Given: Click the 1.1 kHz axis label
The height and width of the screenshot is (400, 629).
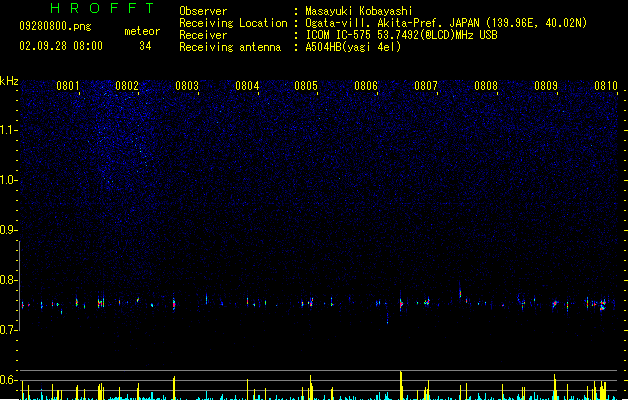Looking at the screenshot, I should tap(9, 130).
